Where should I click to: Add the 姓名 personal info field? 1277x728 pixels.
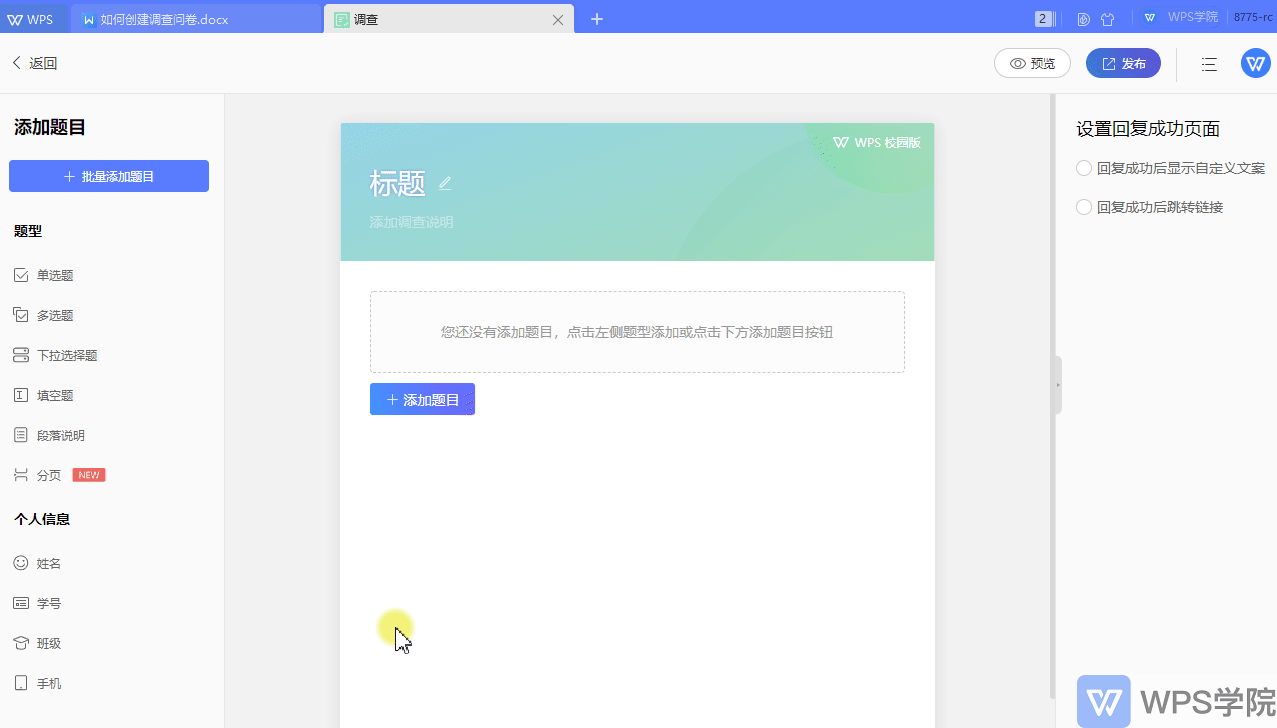(x=48, y=562)
